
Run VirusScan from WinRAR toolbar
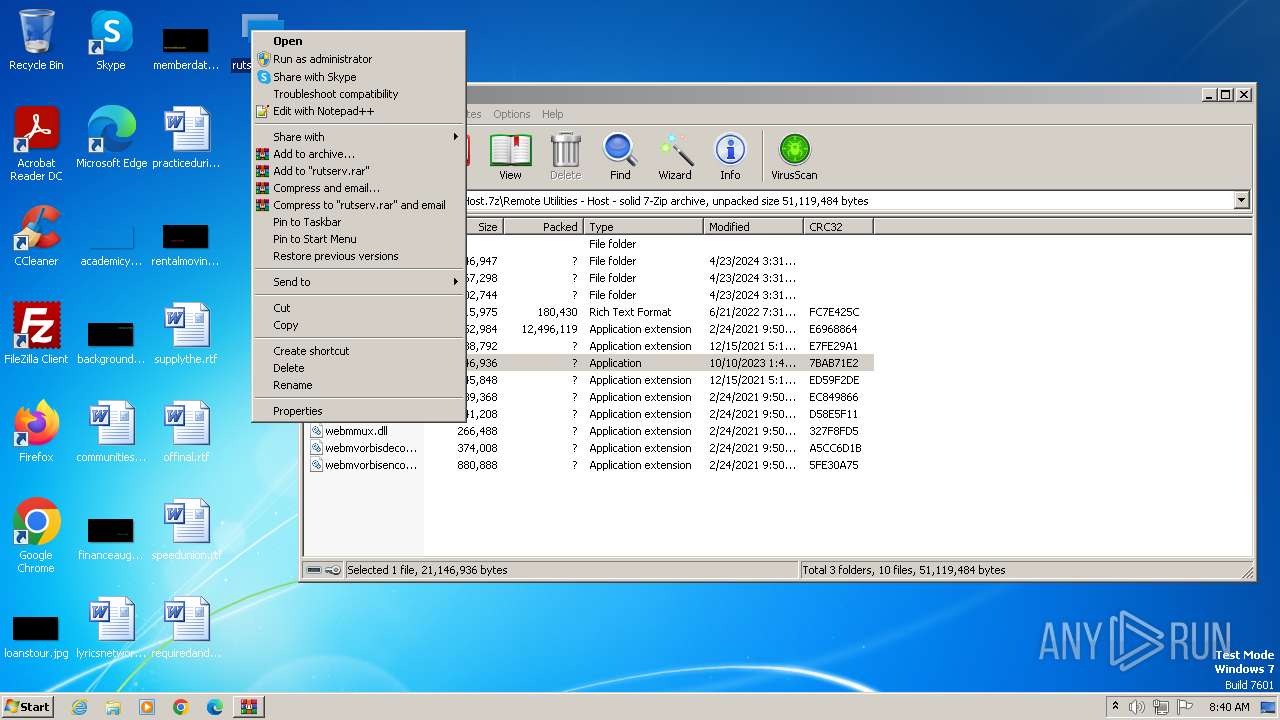pos(794,157)
